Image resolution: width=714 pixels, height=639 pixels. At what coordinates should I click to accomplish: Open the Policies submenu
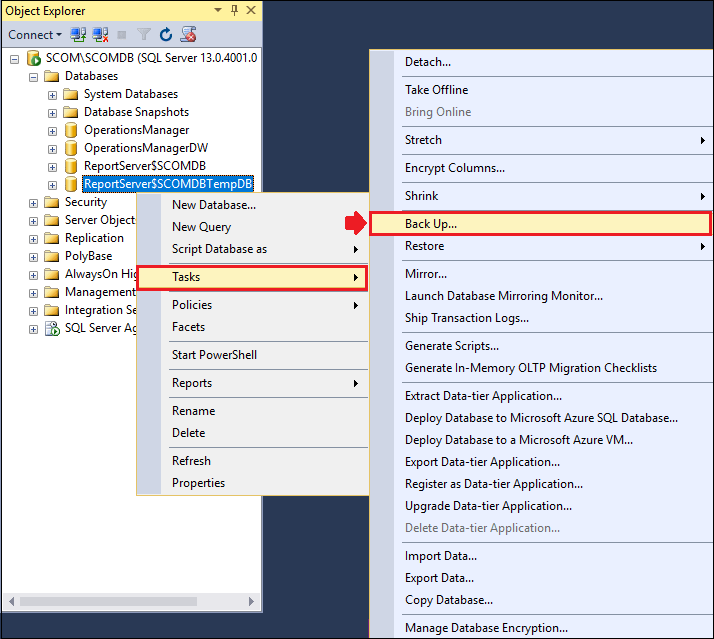tap(253, 305)
